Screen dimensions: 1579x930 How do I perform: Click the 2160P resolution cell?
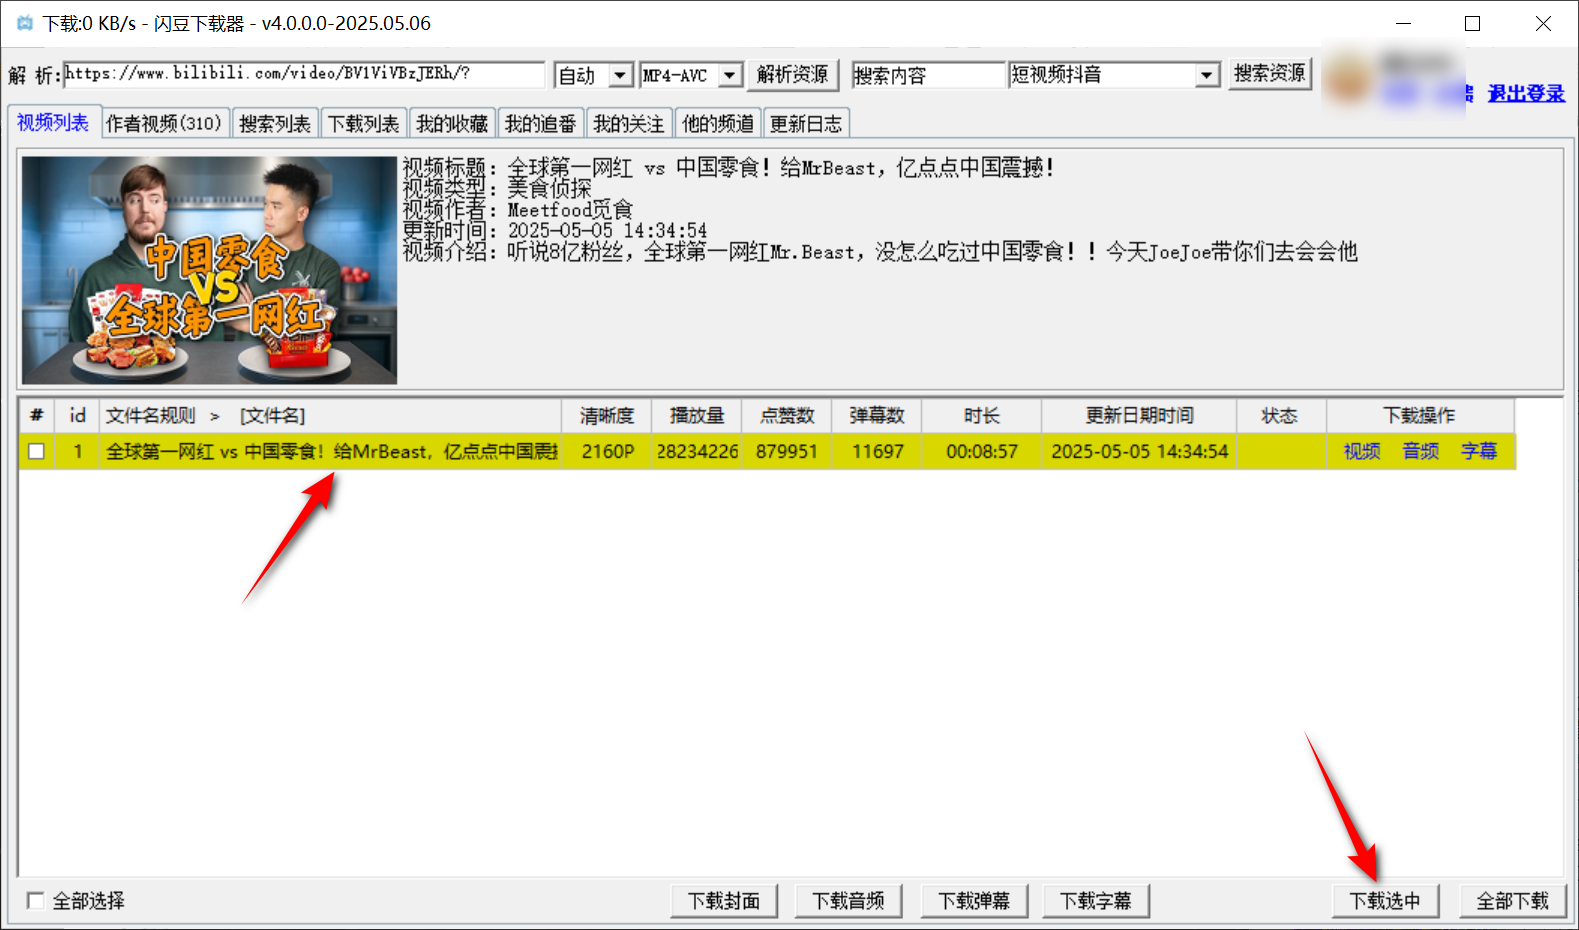(608, 451)
